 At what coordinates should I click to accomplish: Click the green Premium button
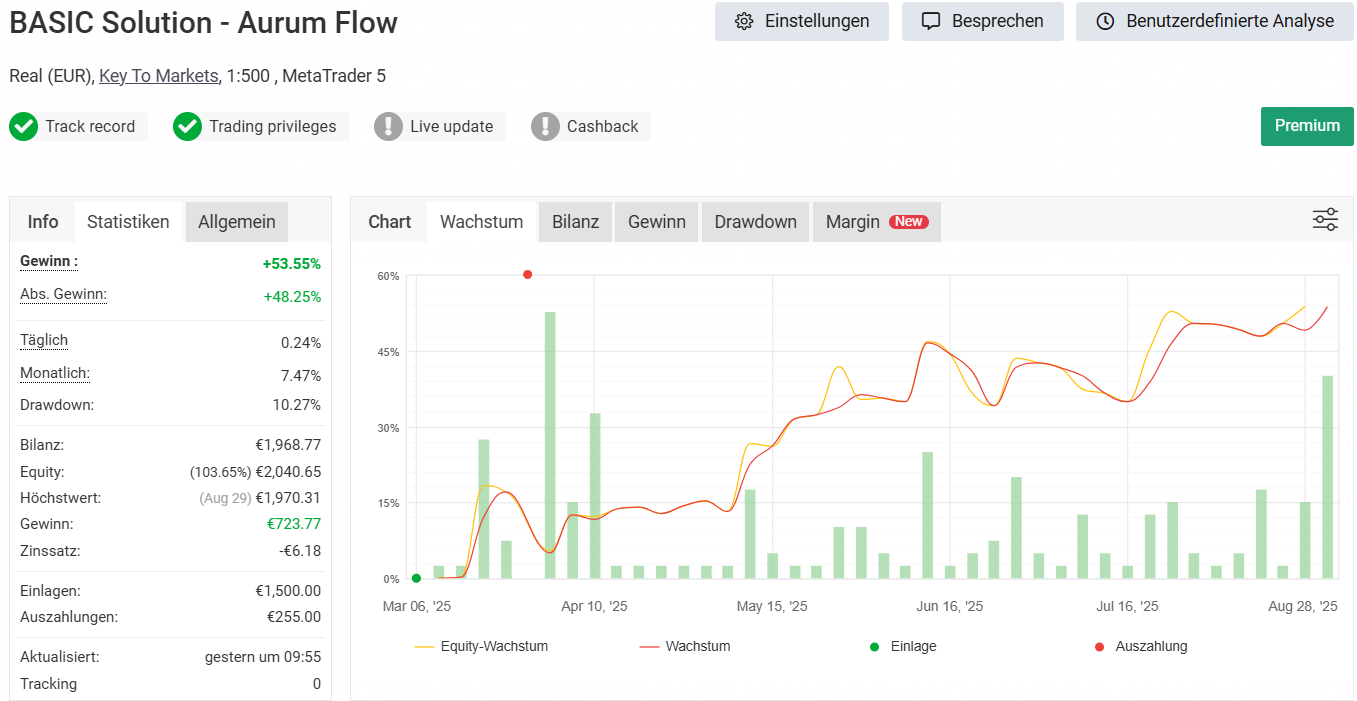tap(1306, 126)
